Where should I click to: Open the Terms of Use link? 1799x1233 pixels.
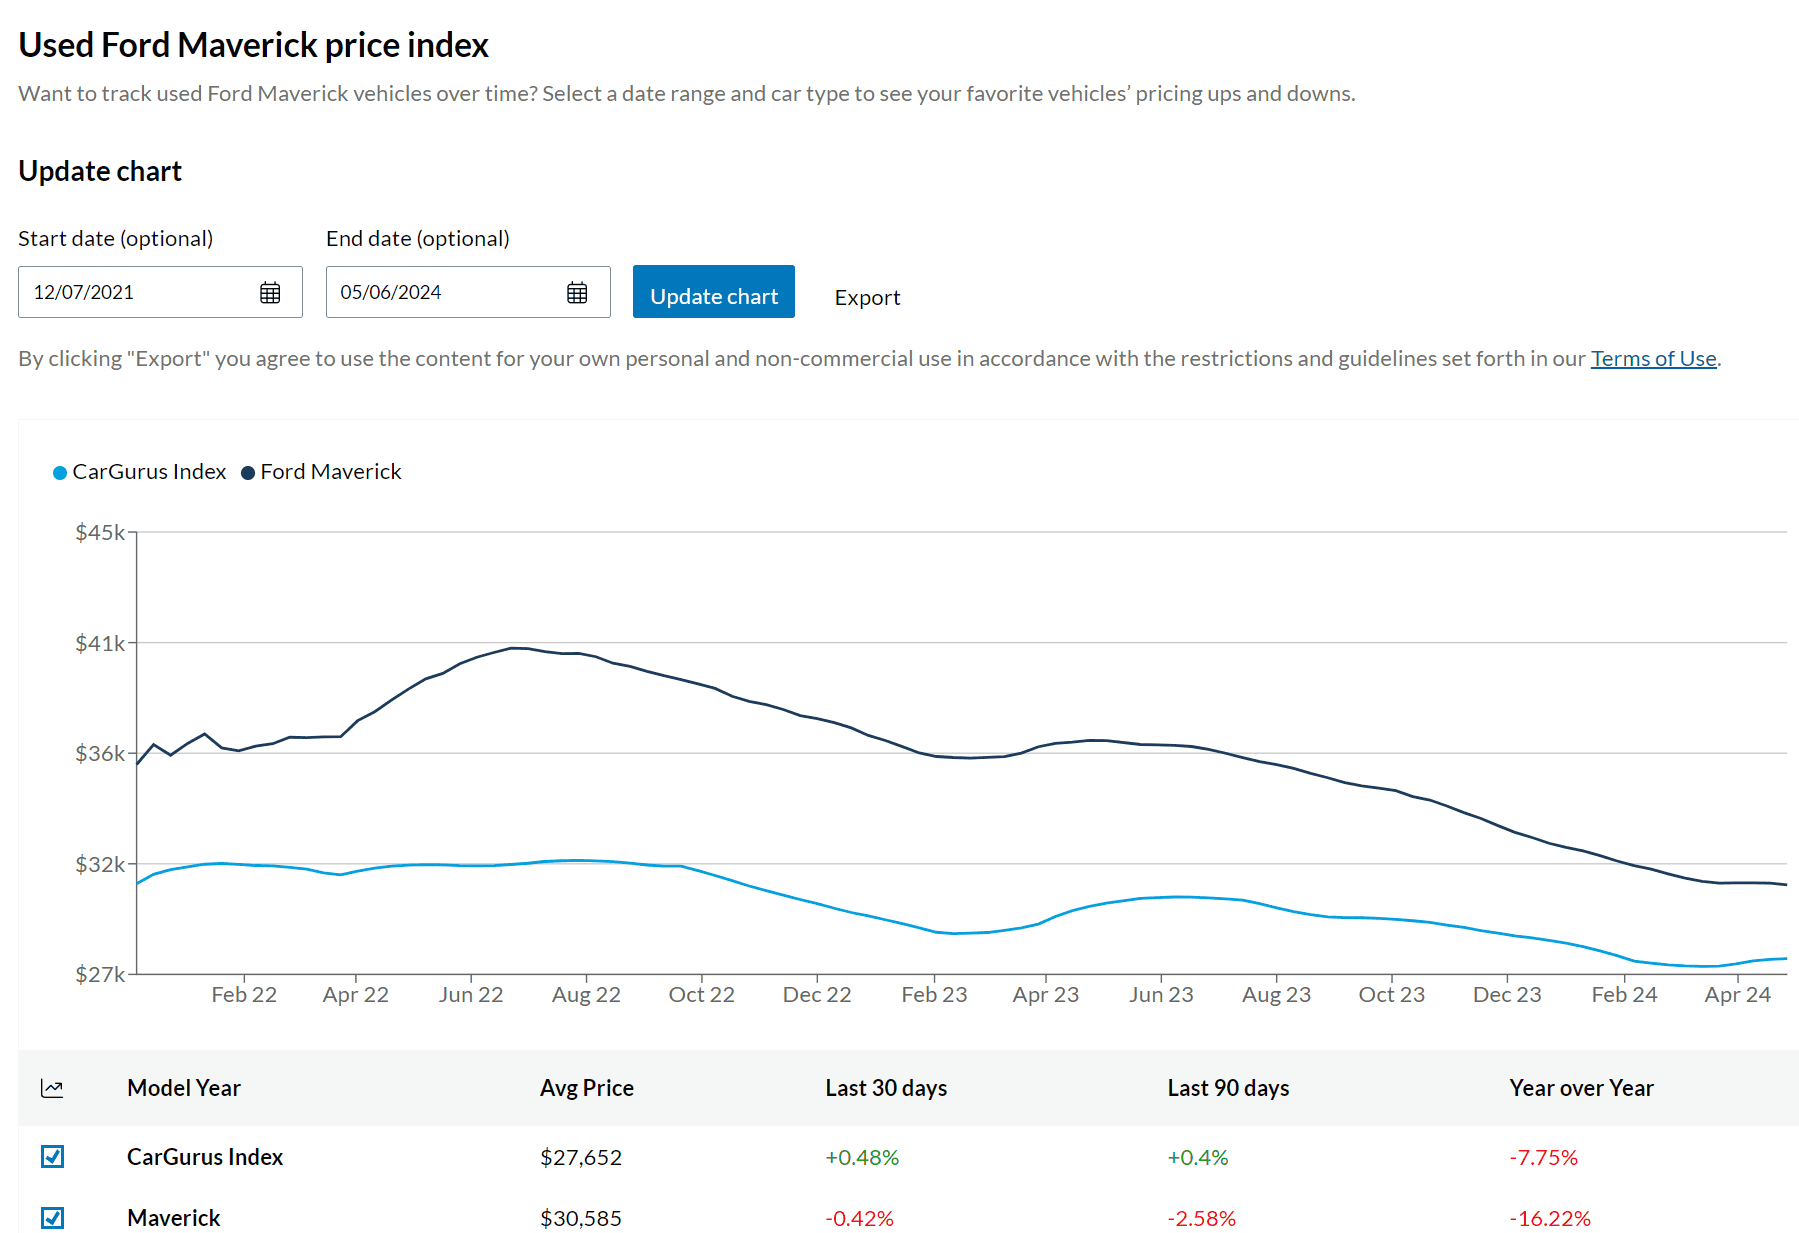pyautogui.click(x=1653, y=359)
